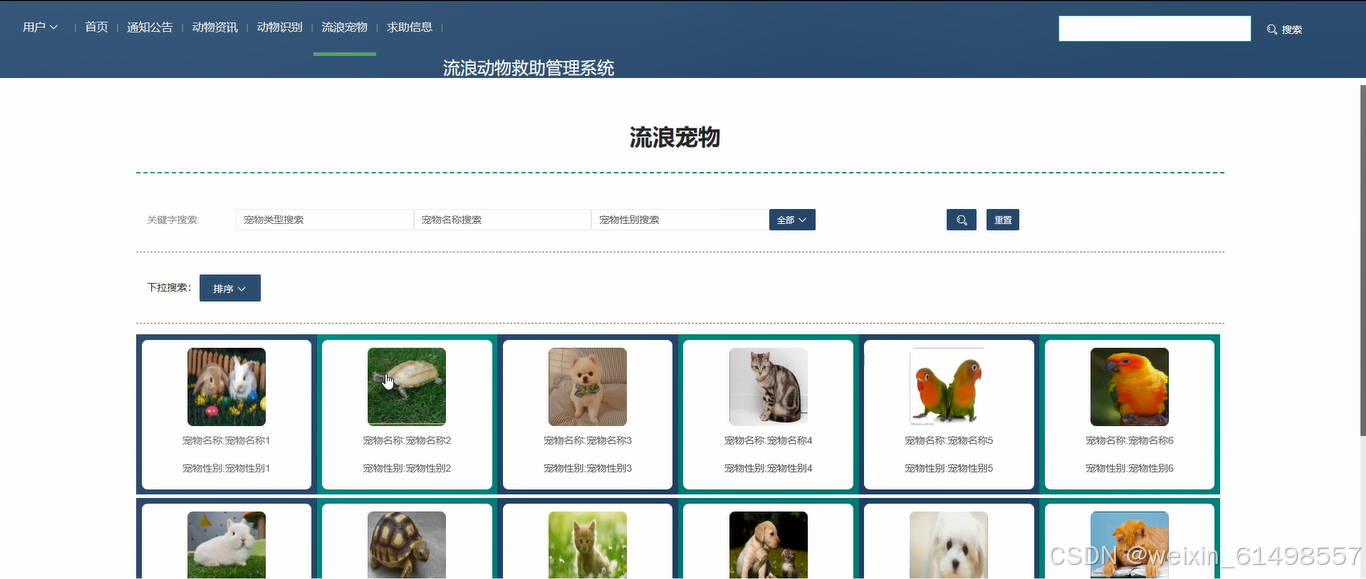Focus 宠物名称搜索 input field
1366x579 pixels.
(502, 220)
